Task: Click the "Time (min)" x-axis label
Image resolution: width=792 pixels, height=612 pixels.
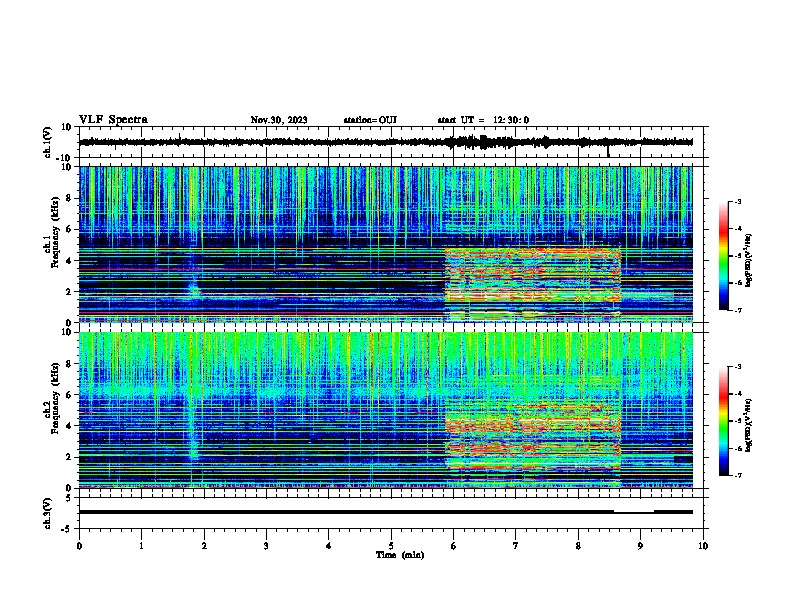Action: [x=400, y=555]
